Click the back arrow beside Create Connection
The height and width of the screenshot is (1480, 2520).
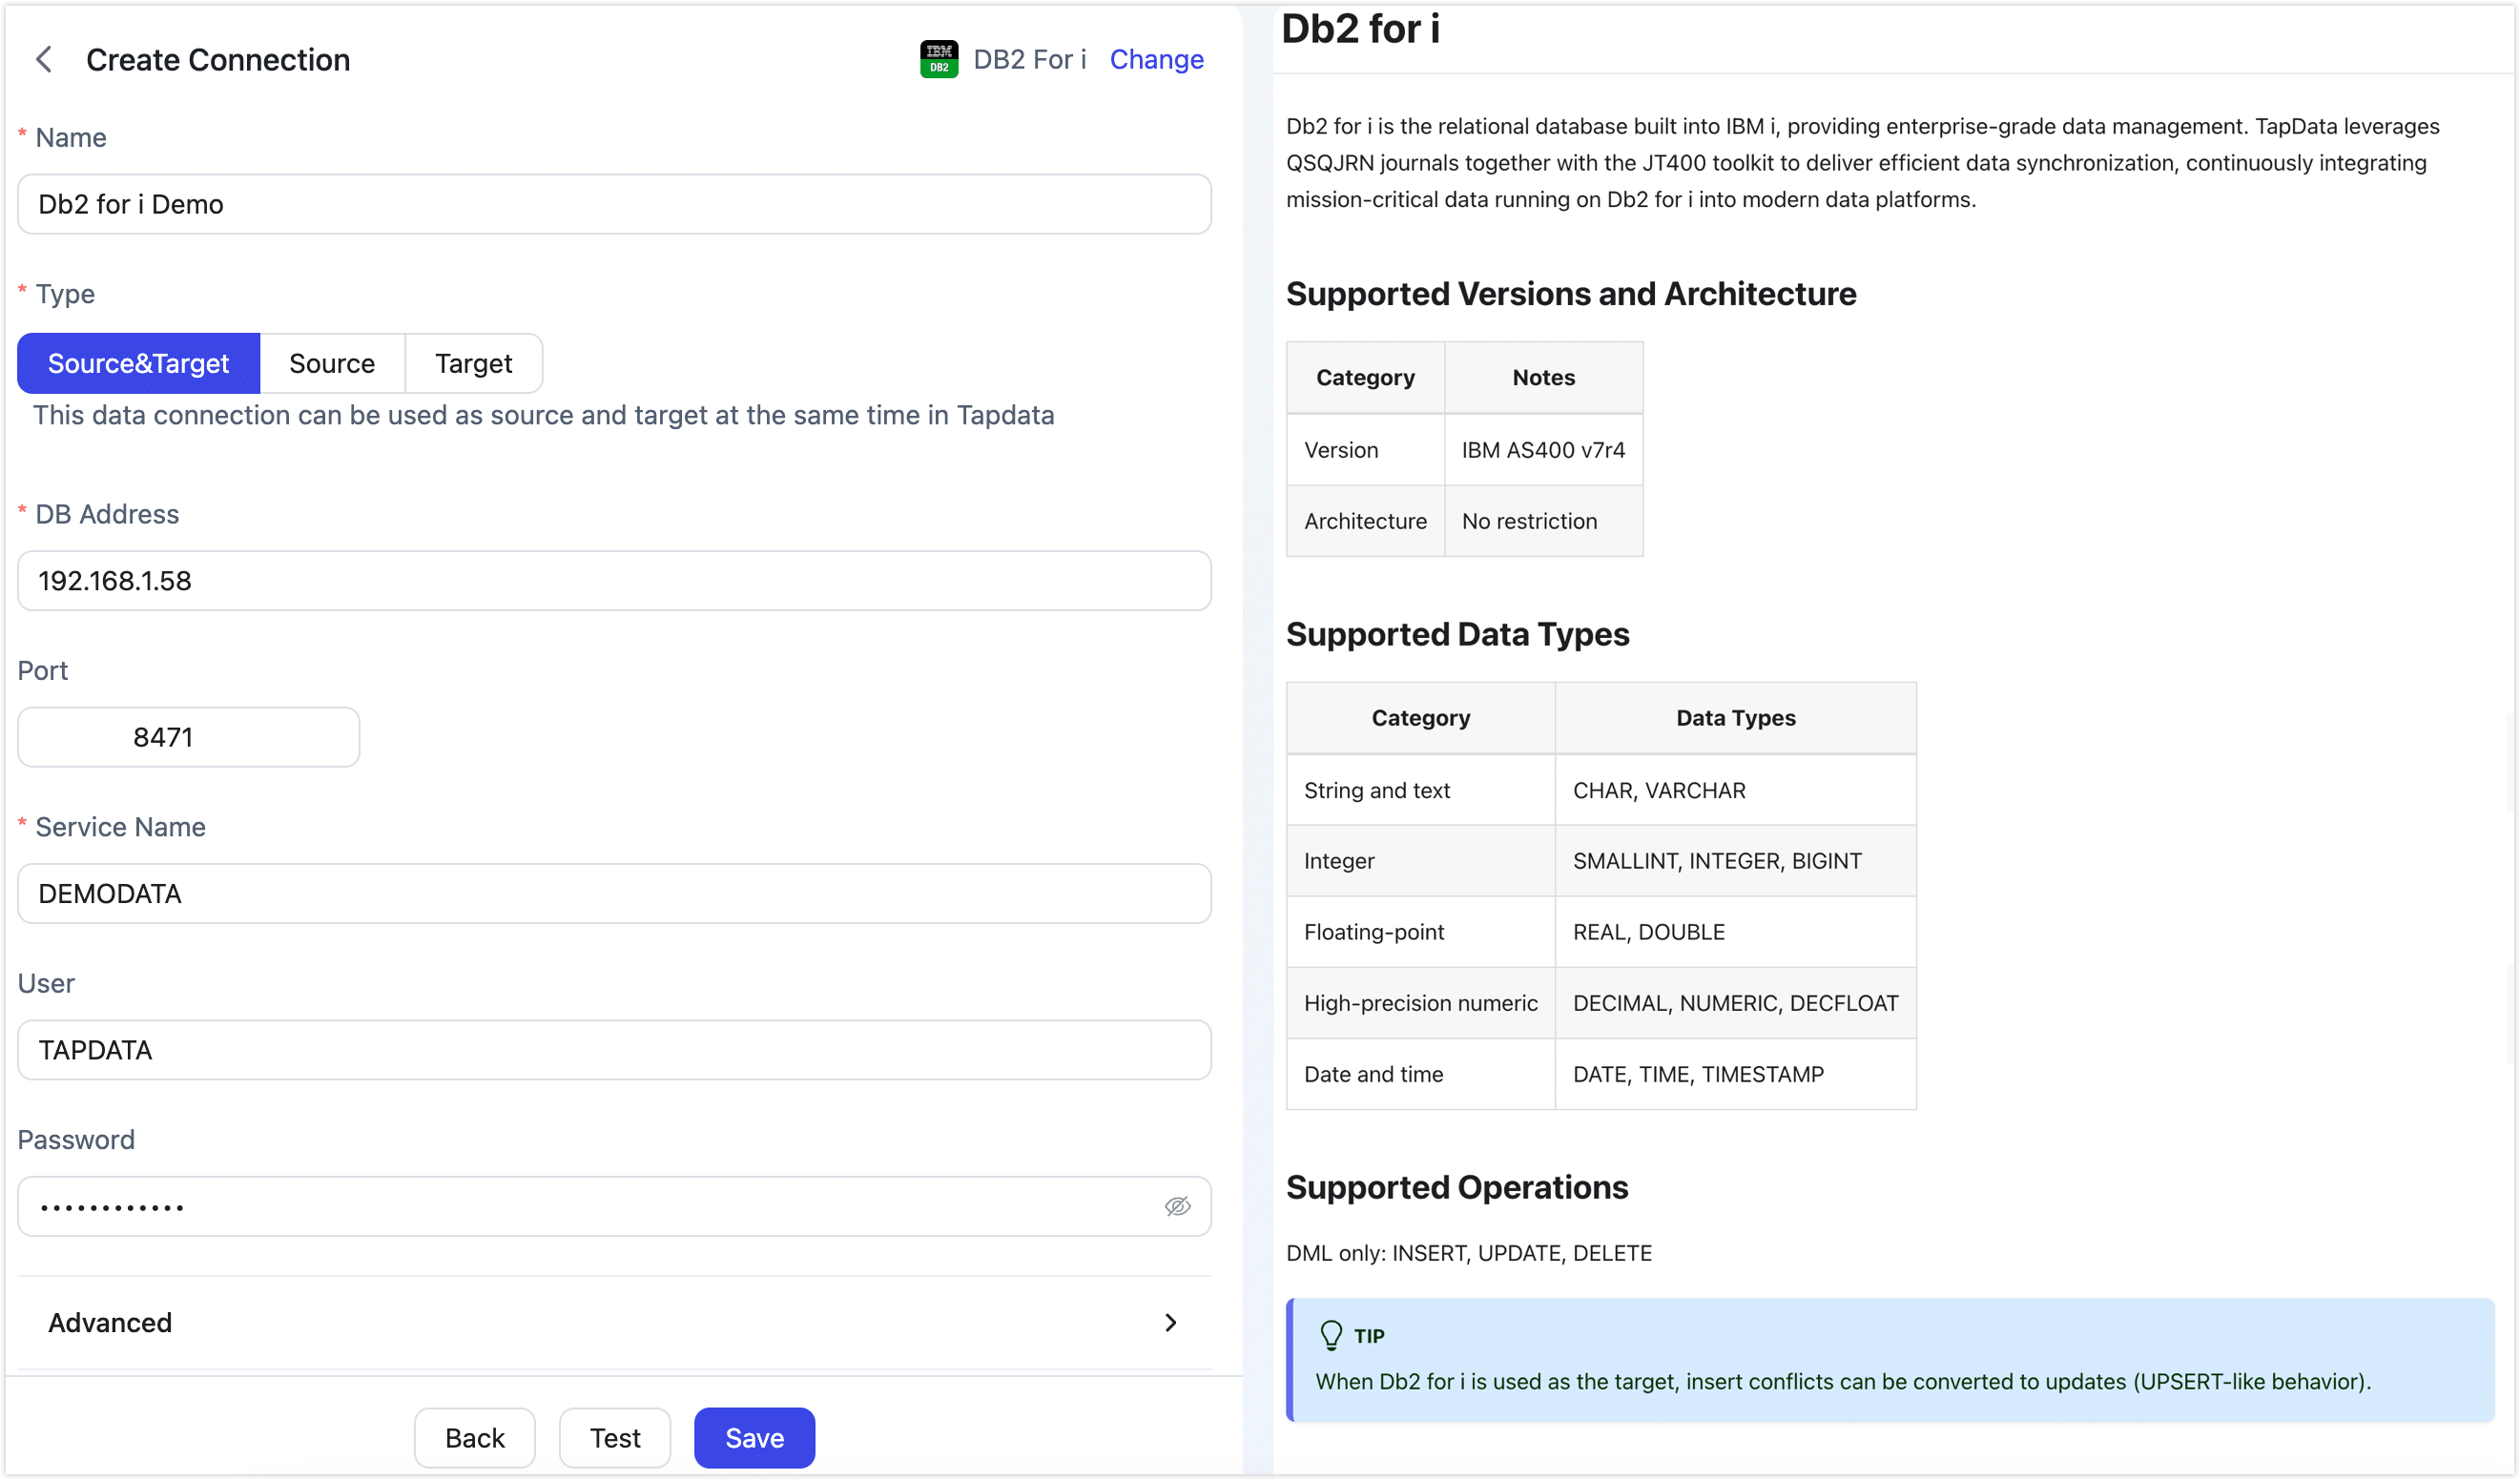(44, 59)
